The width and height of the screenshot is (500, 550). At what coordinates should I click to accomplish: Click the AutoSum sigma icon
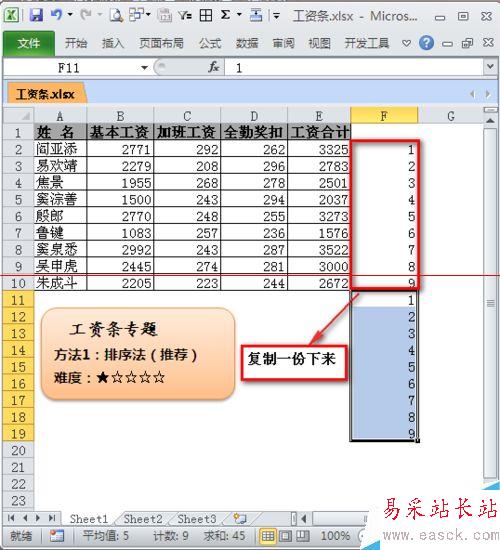click(x=226, y=15)
